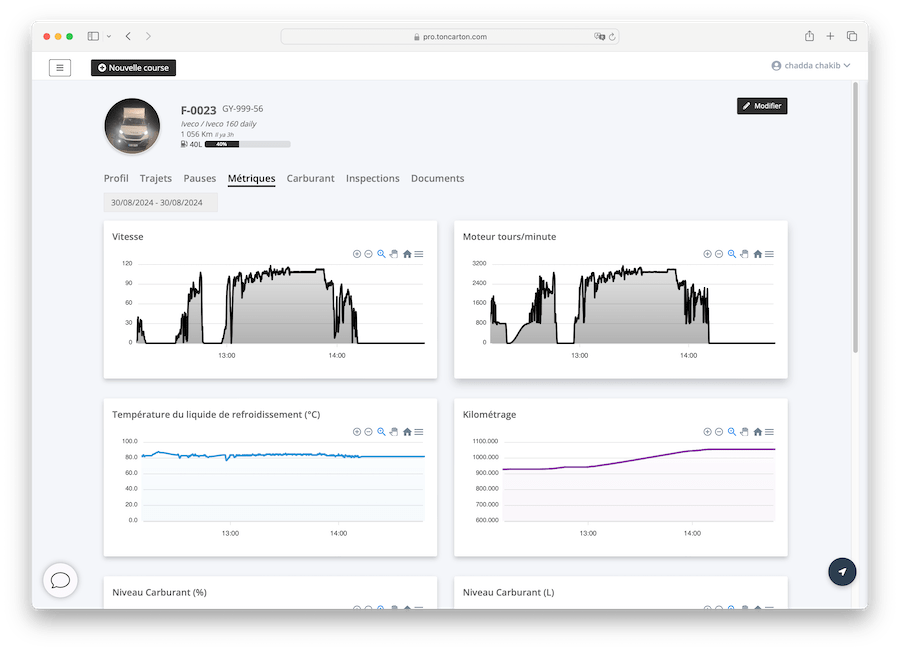The width and height of the screenshot is (900, 651).
Task: Open the Inspections tab
Action: pyautogui.click(x=372, y=179)
